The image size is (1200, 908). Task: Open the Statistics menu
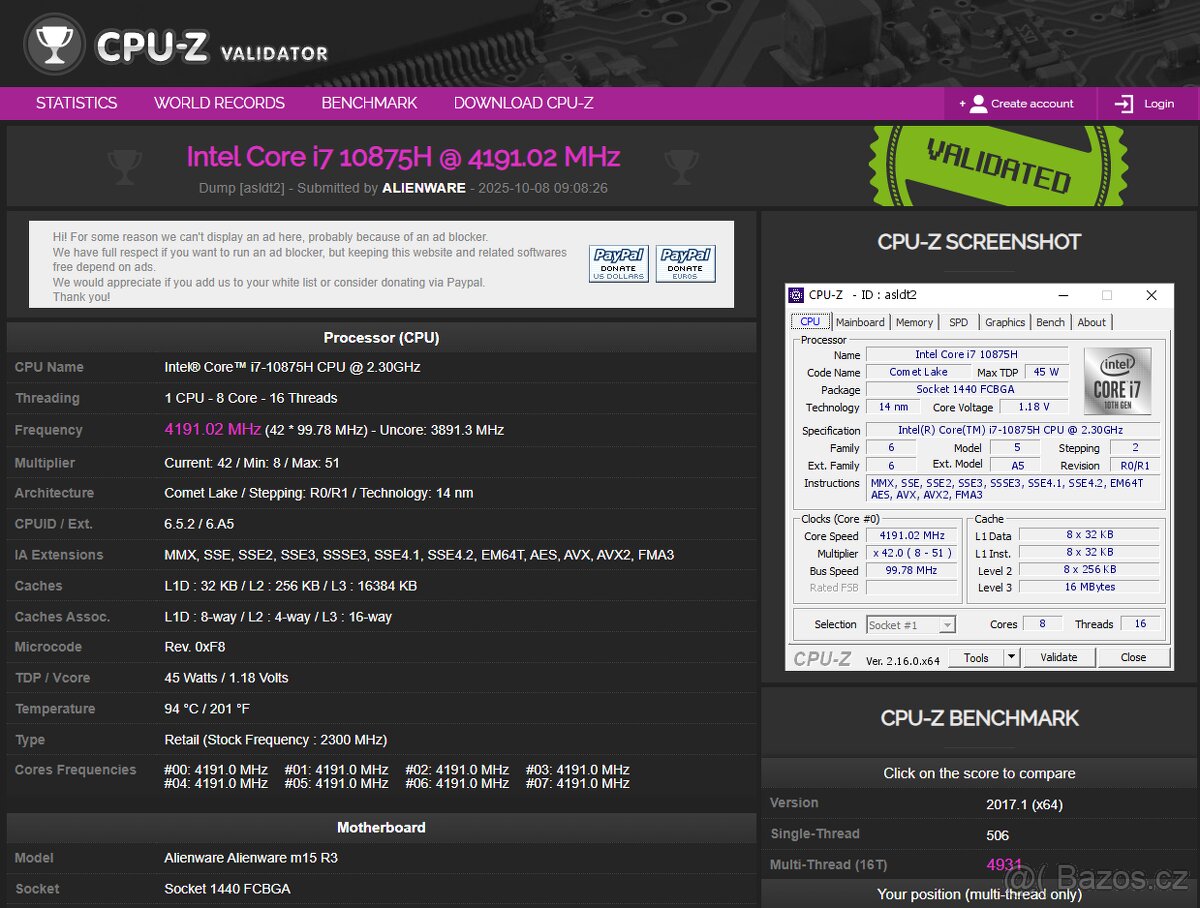click(76, 102)
